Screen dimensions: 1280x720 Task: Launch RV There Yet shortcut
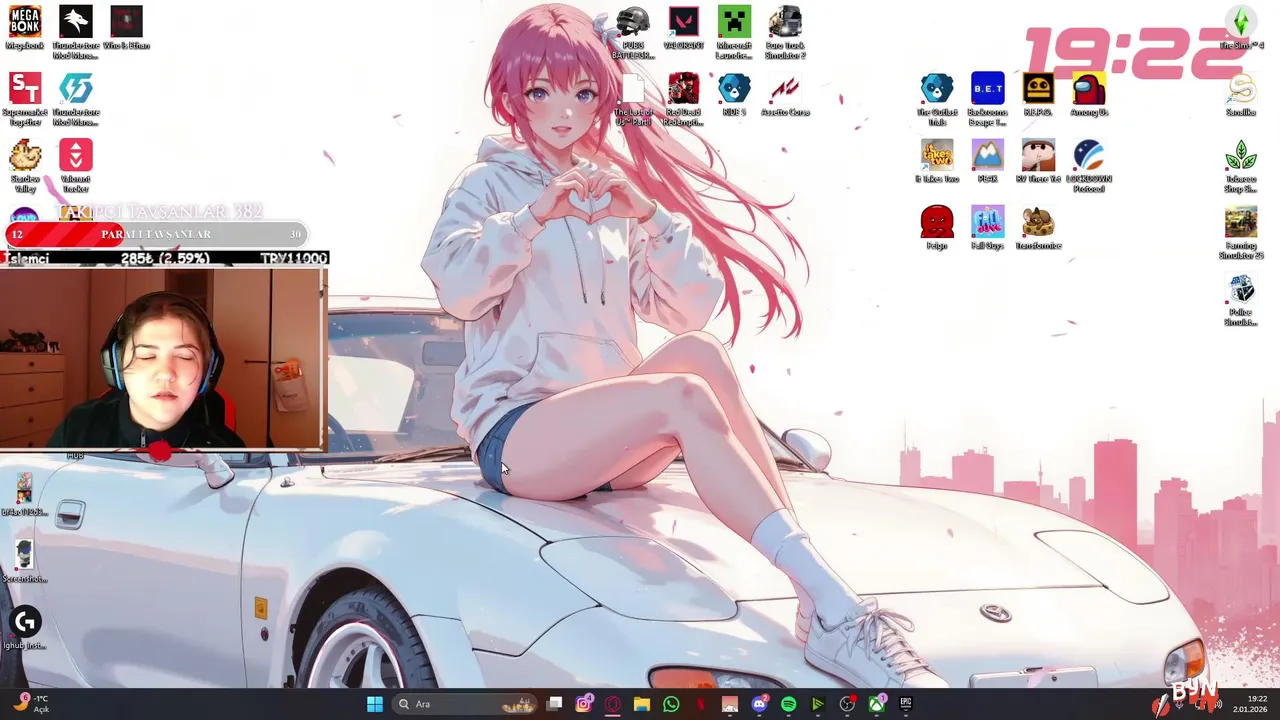[1038, 156]
